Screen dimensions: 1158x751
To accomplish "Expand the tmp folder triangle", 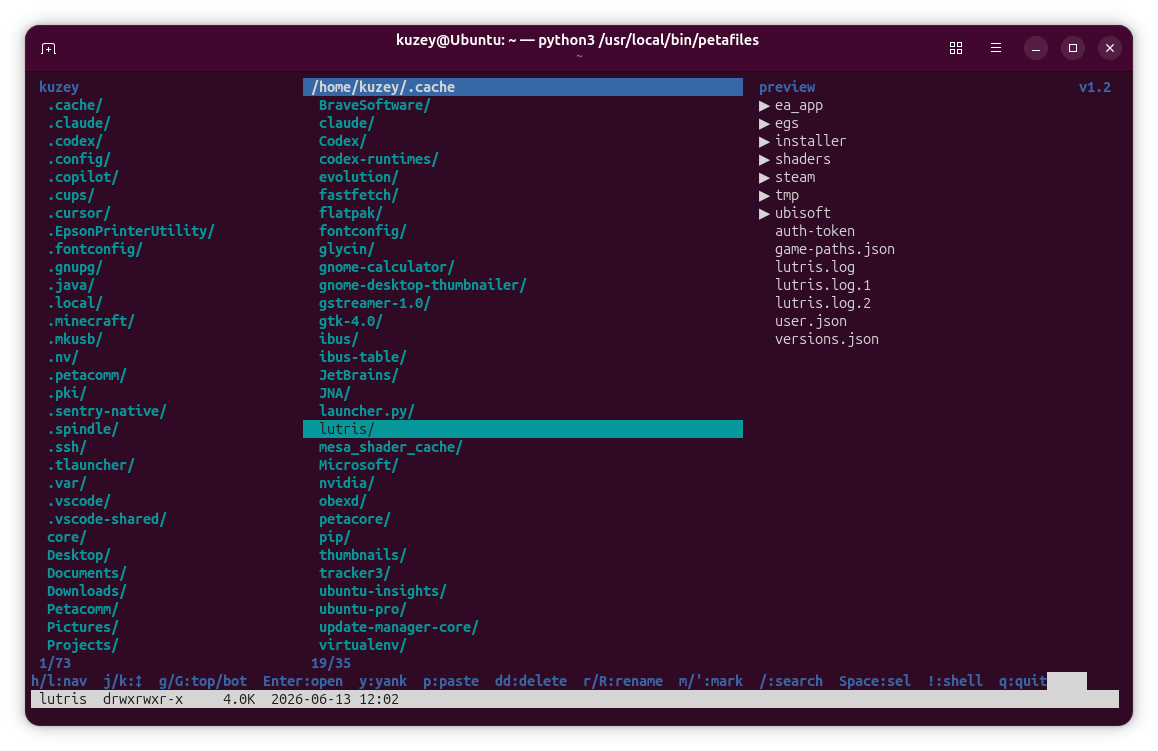I will 764,196.
